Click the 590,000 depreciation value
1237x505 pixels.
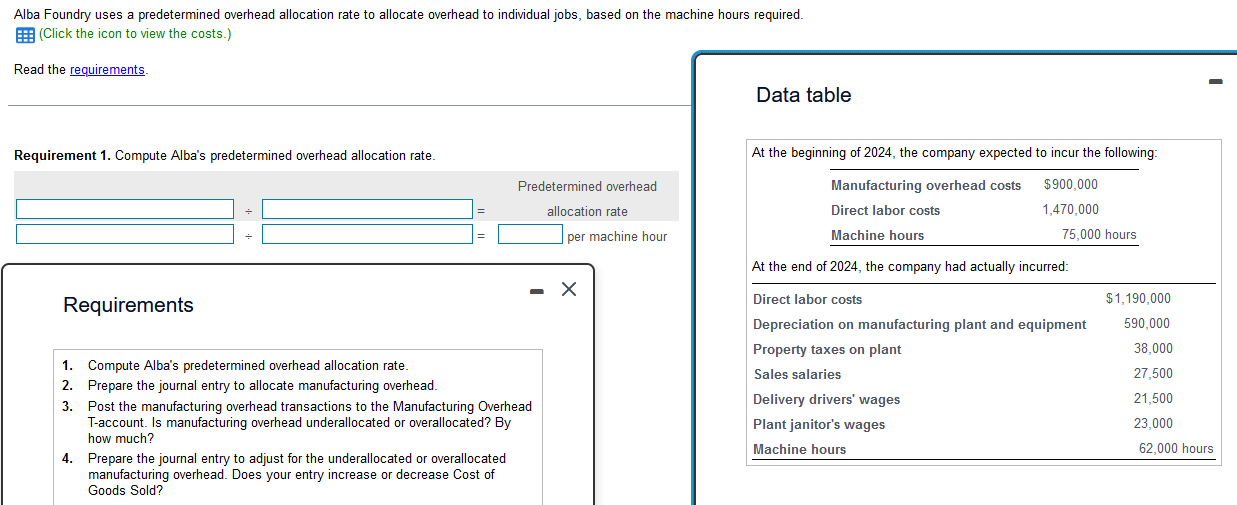tap(1147, 324)
